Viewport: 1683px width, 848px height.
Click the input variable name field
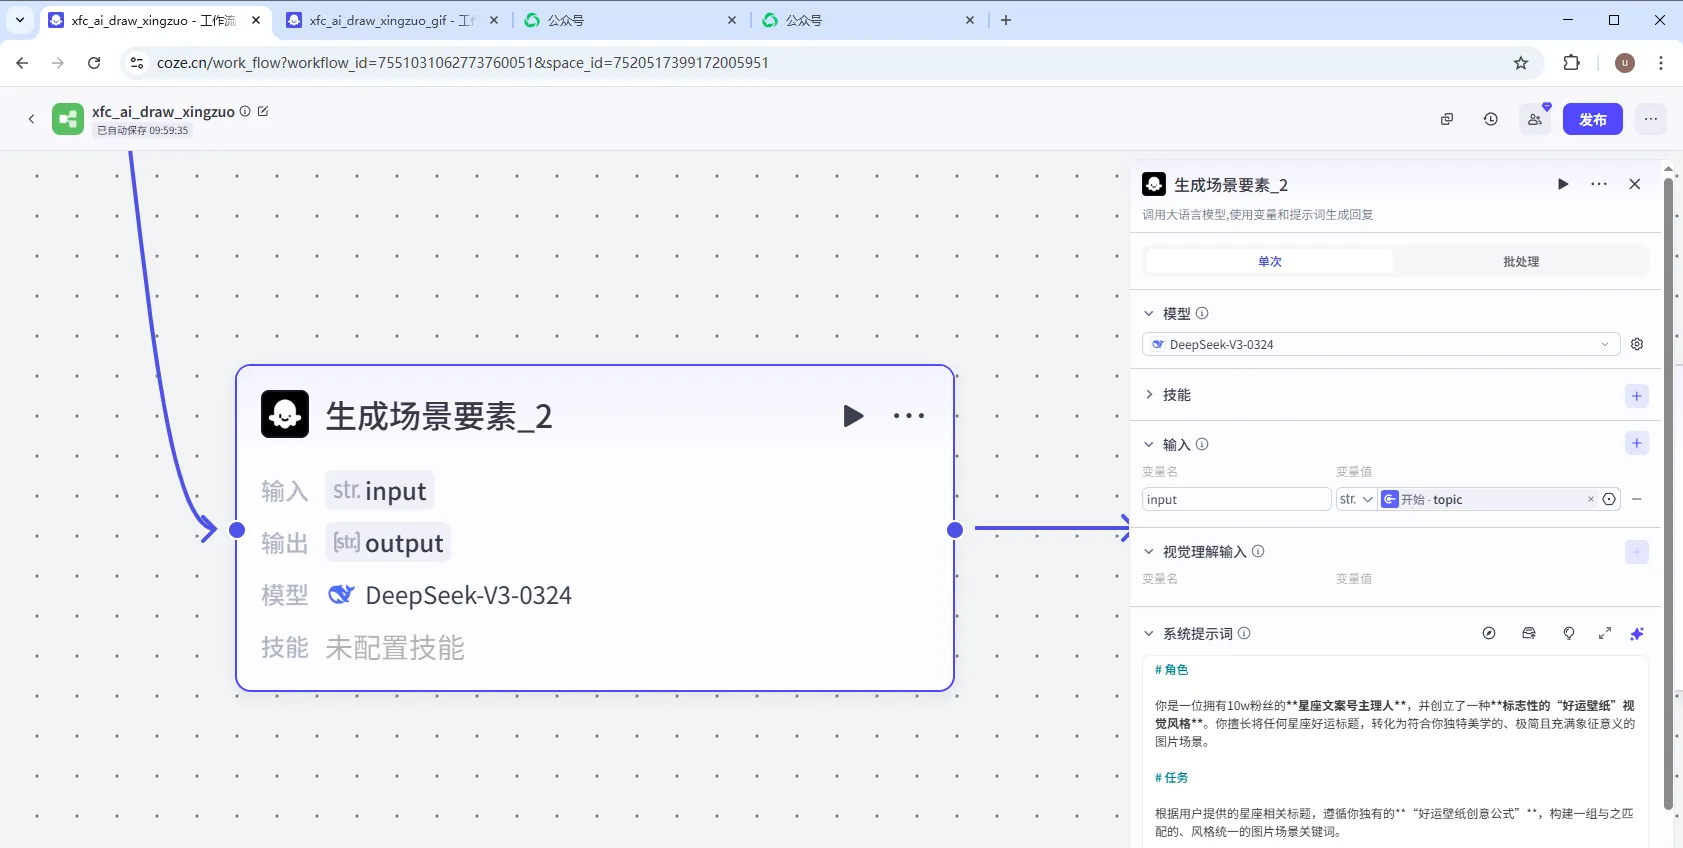click(1235, 500)
